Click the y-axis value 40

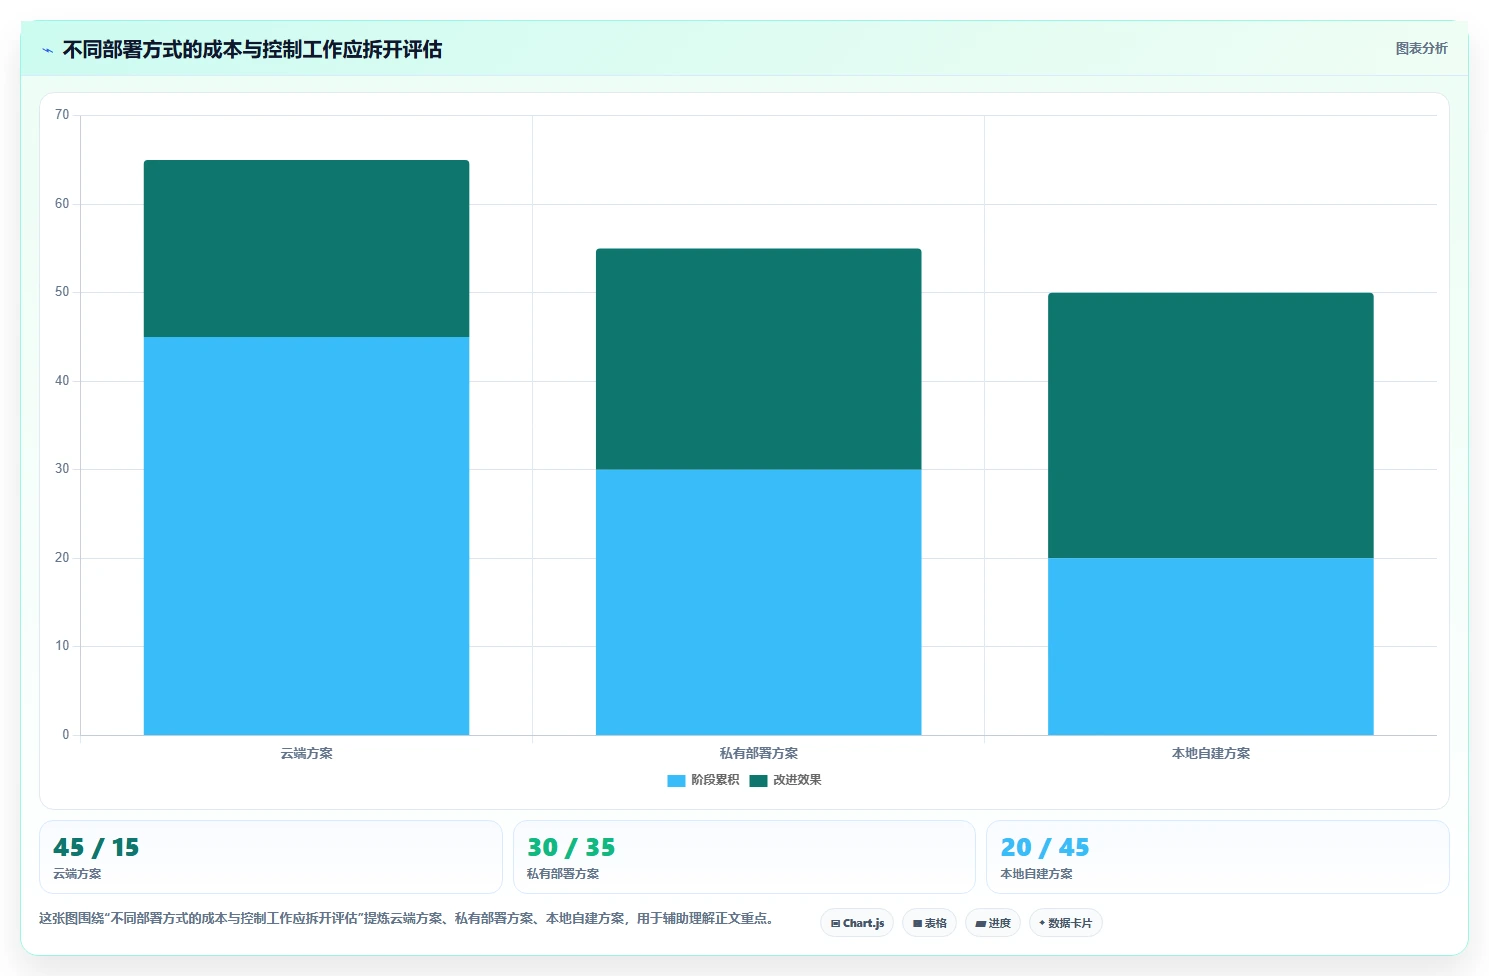[62, 381]
